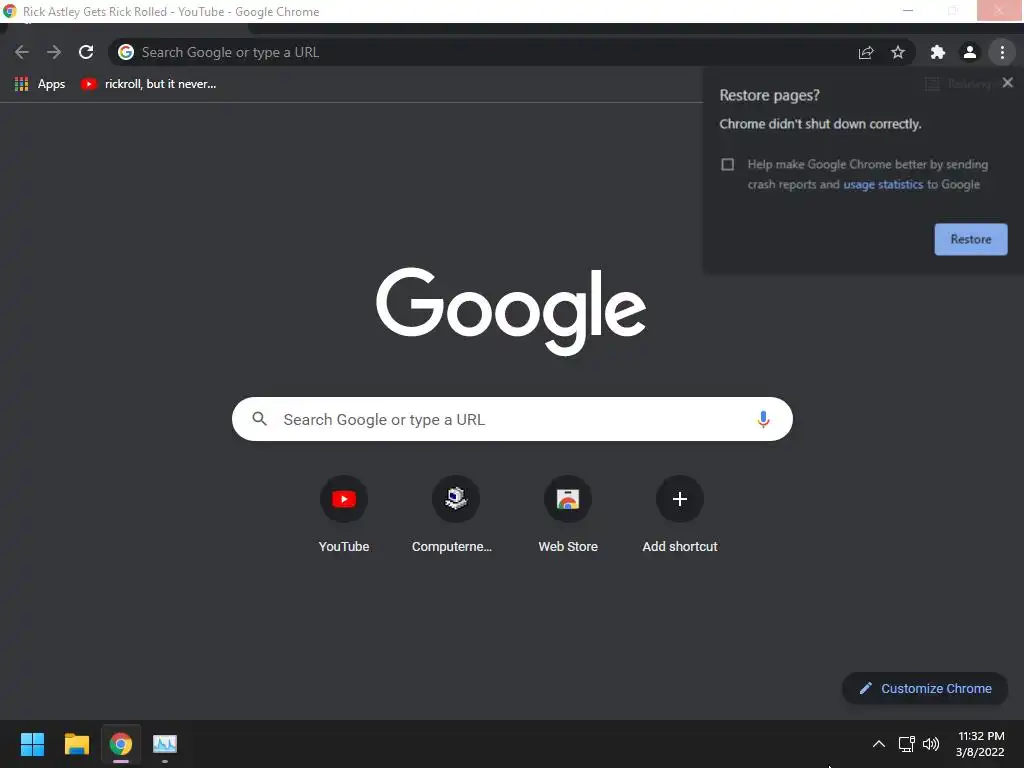1024x768 pixels.
Task: Click the Chrome taskbar icon
Action: click(x=121, y=744)
